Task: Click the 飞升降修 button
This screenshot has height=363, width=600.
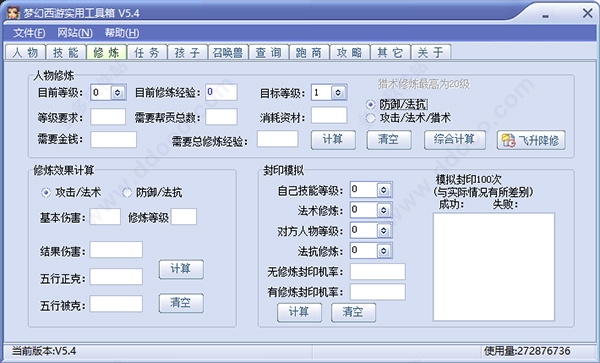Action: click(x=531, y=140)
